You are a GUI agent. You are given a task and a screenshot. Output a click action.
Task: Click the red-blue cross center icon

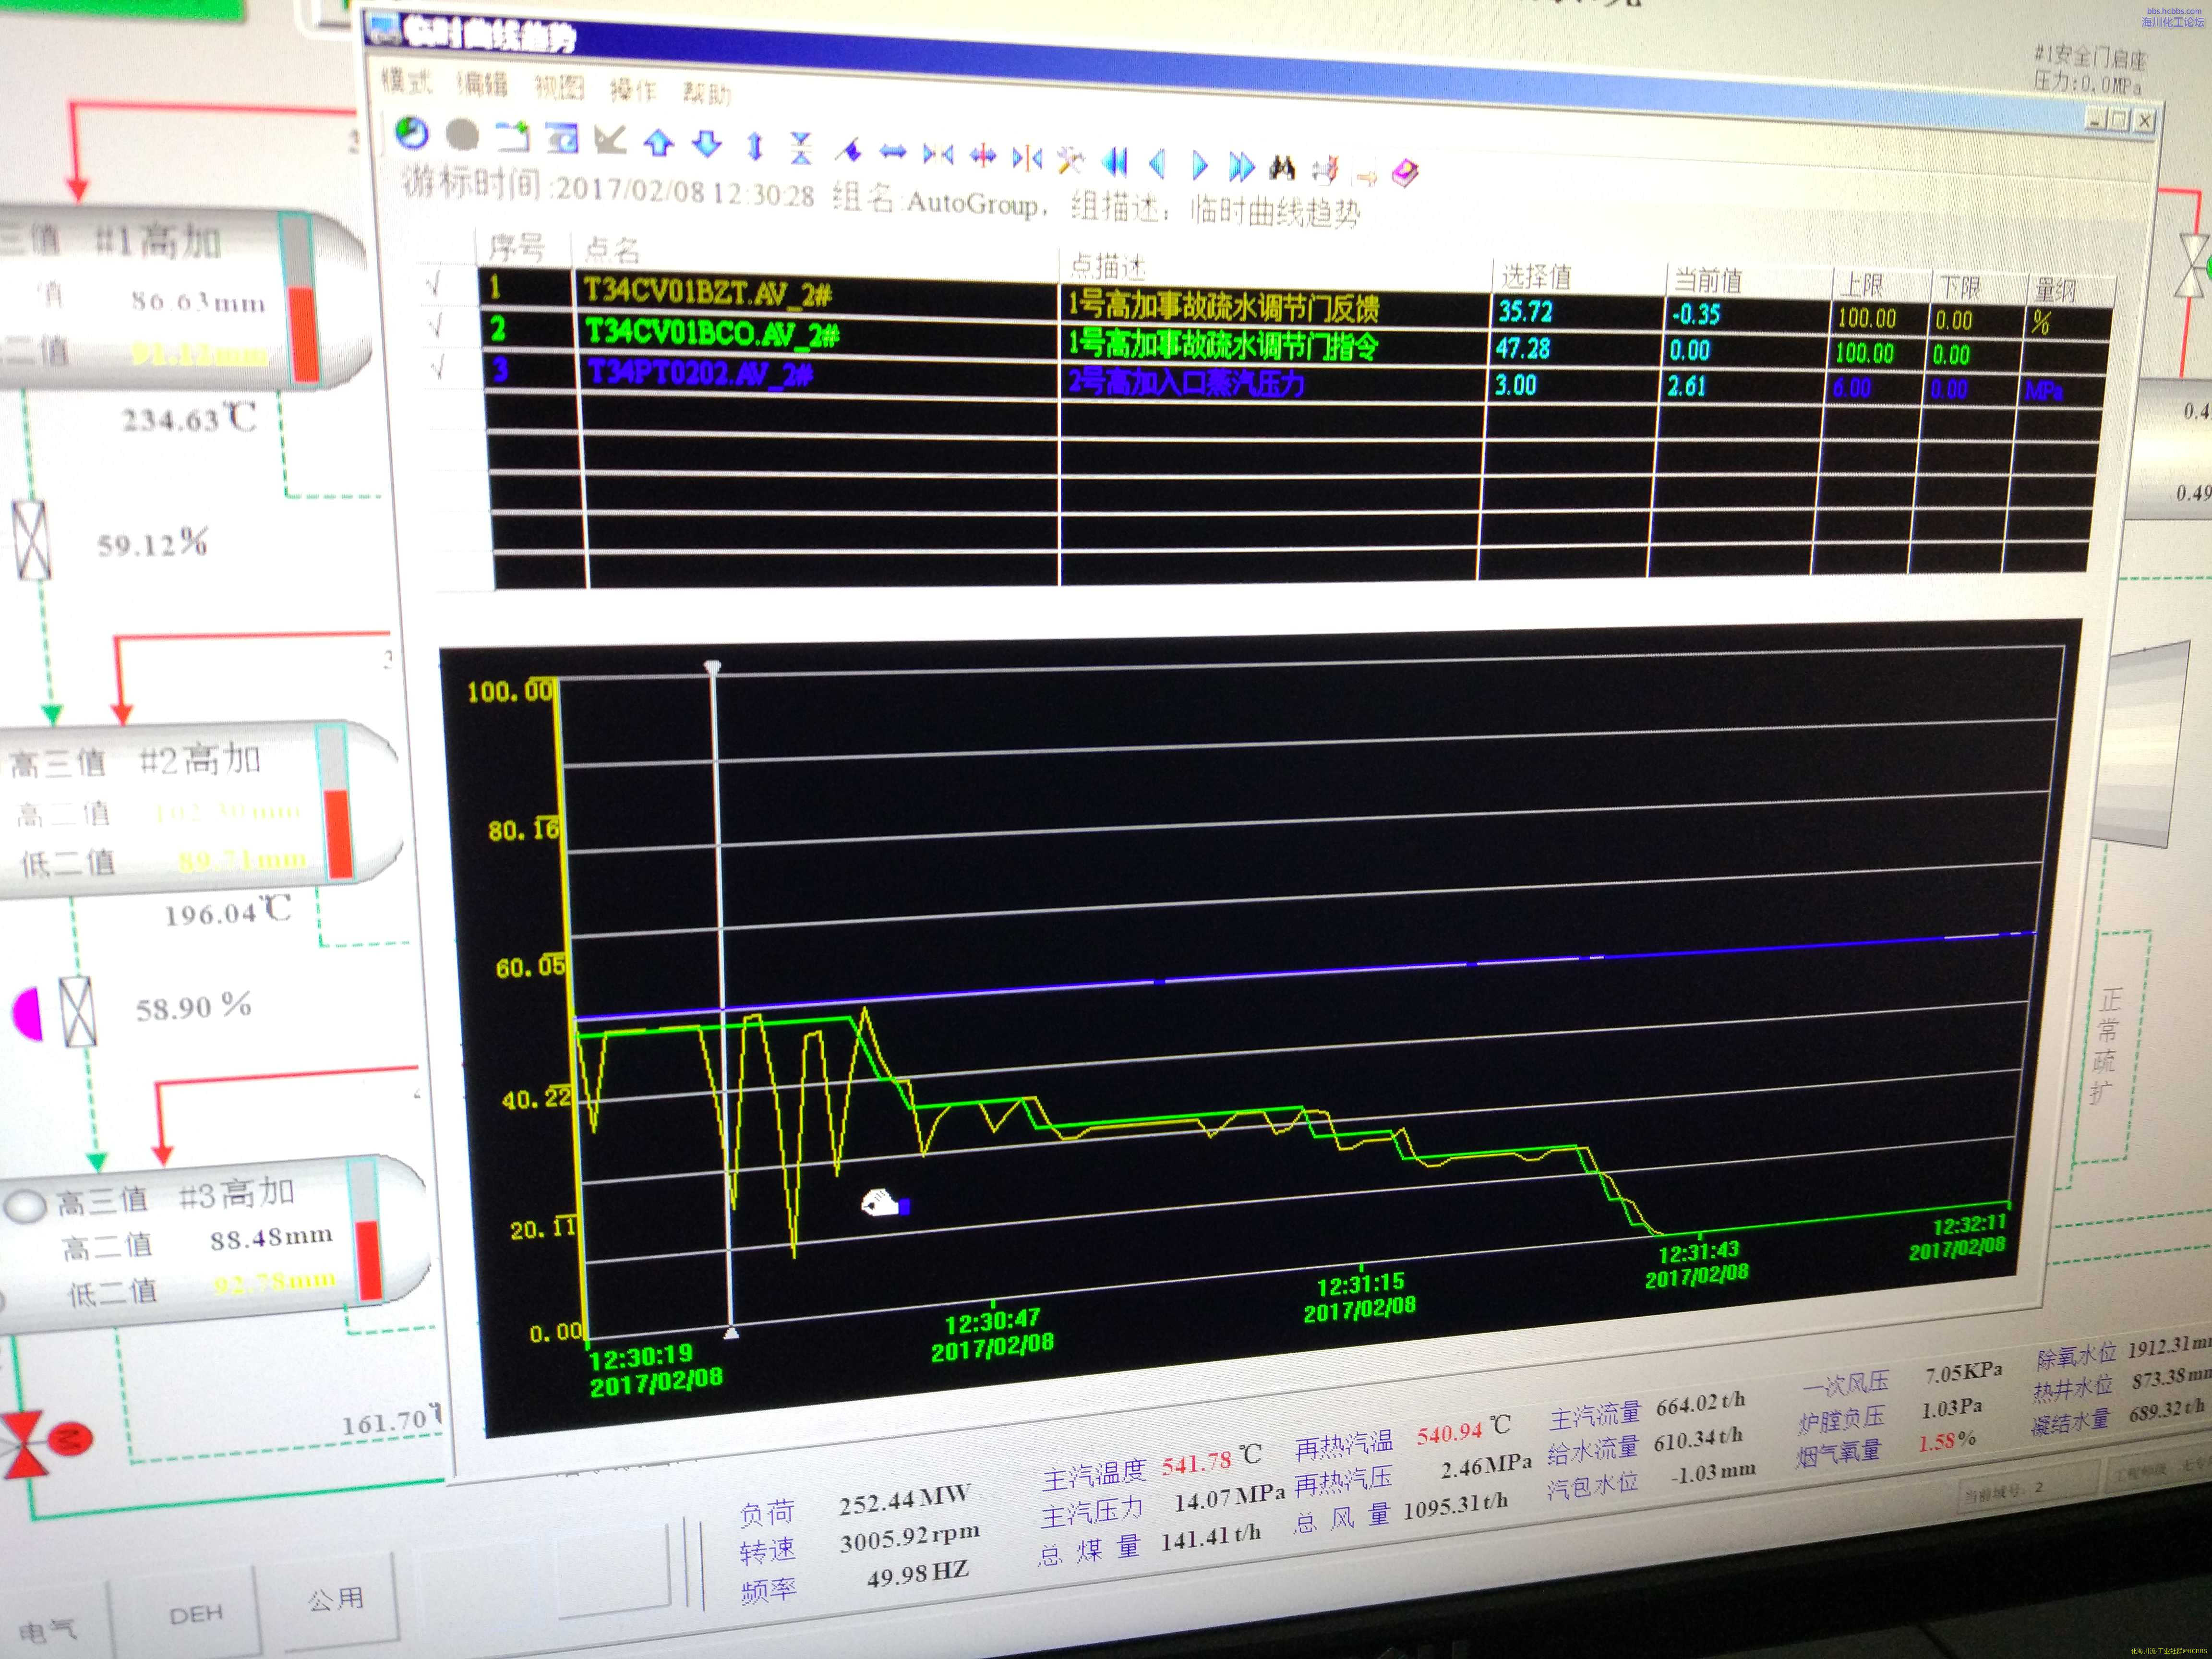point(984,155)
